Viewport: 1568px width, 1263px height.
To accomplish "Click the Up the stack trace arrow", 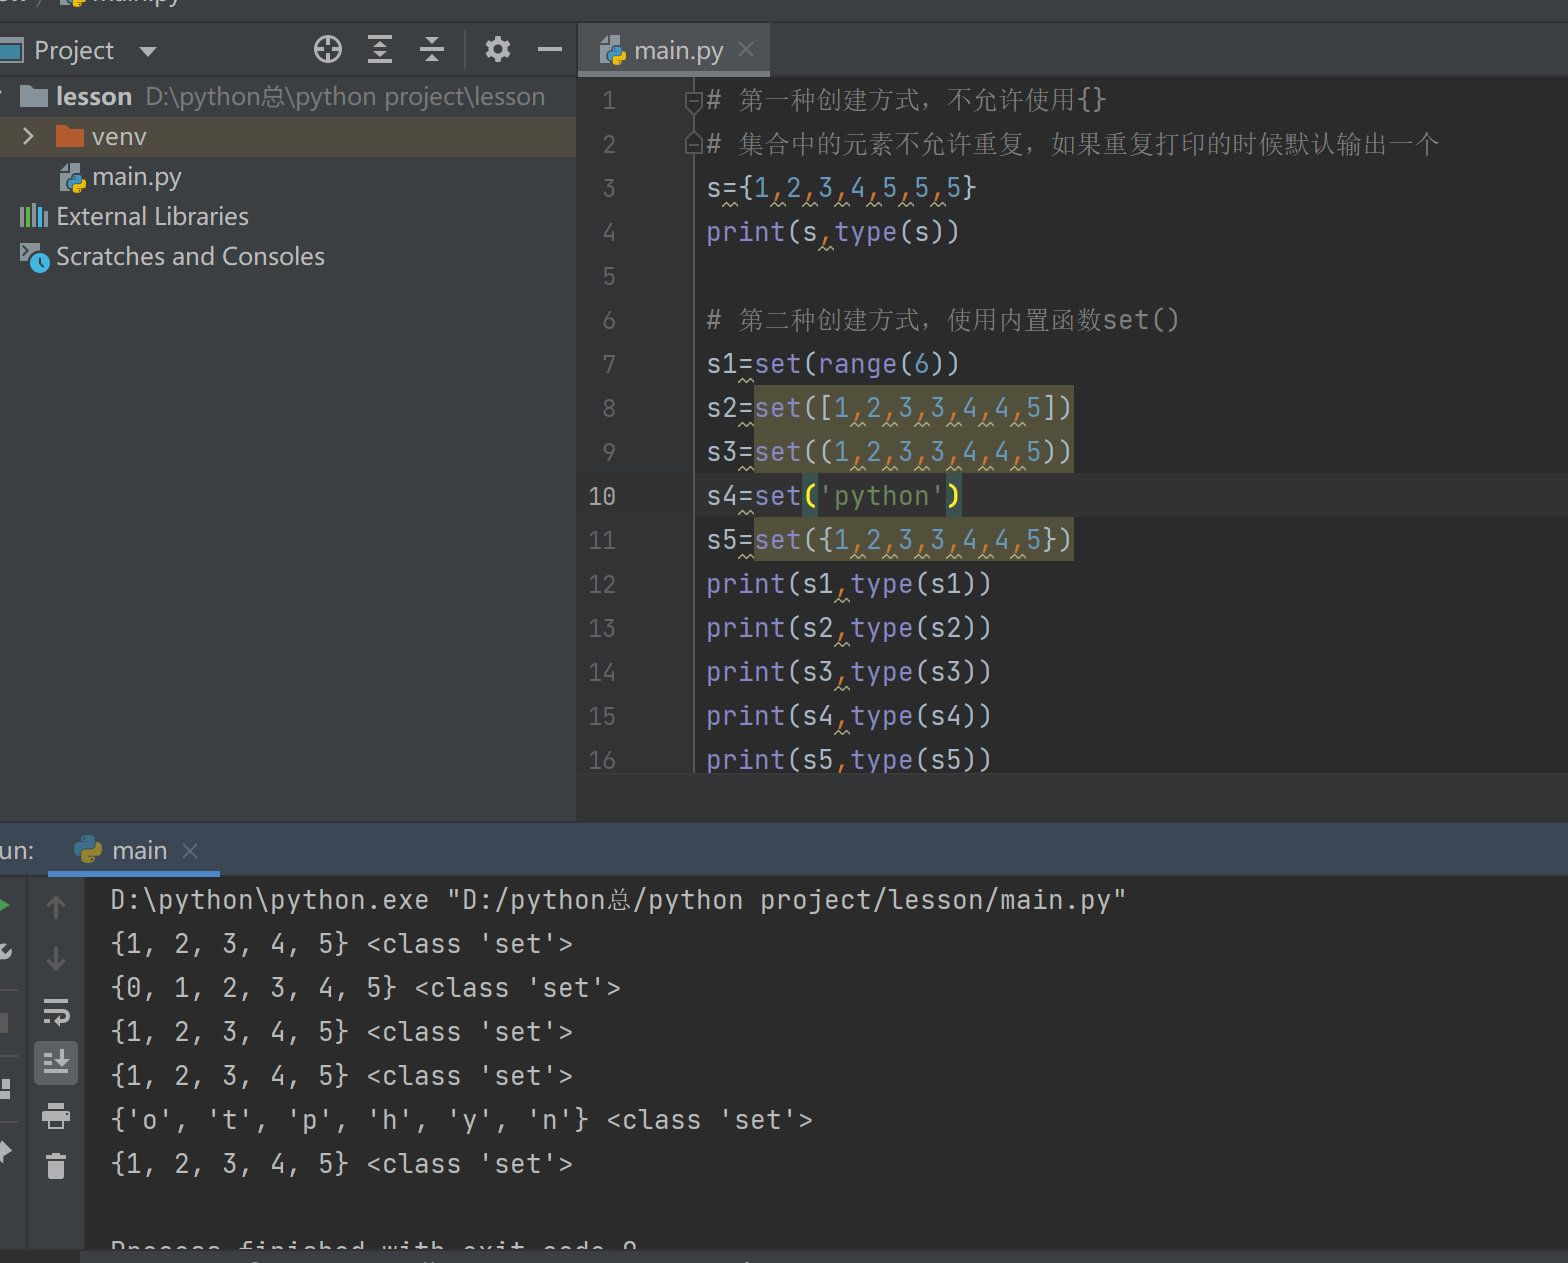I will tap(56, 907).
